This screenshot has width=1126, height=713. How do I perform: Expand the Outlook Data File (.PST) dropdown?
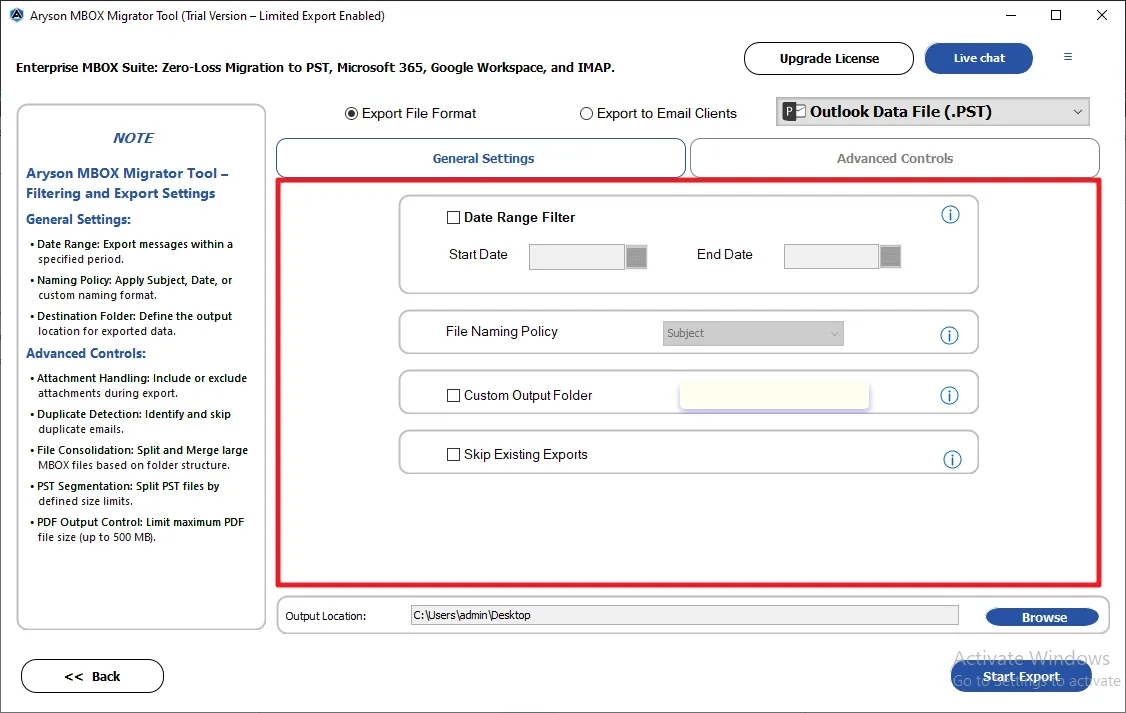click(x=933, y=112)
